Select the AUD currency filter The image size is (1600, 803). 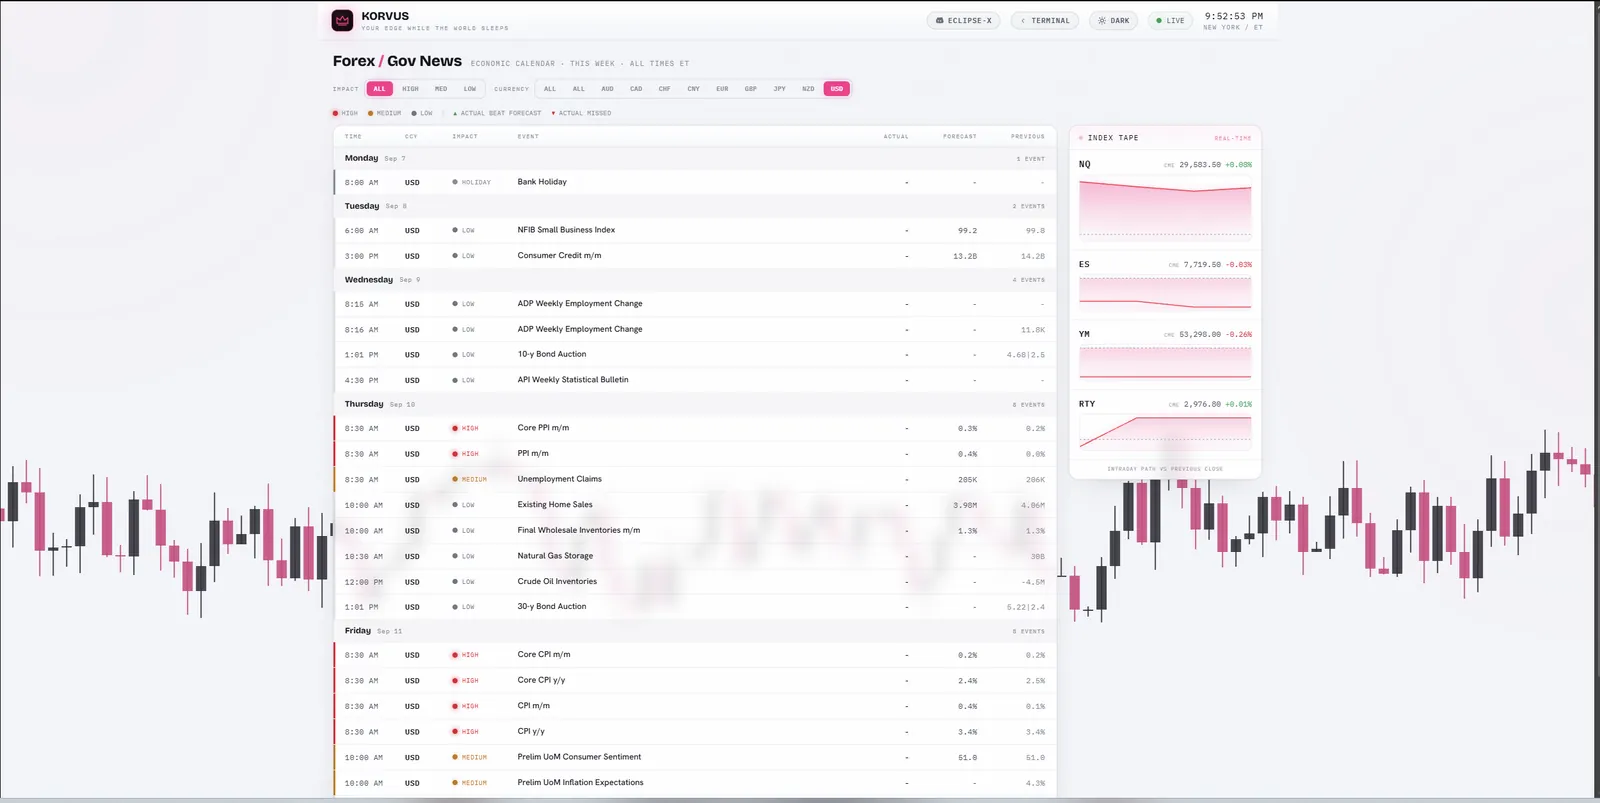click(x=607, y=89)
